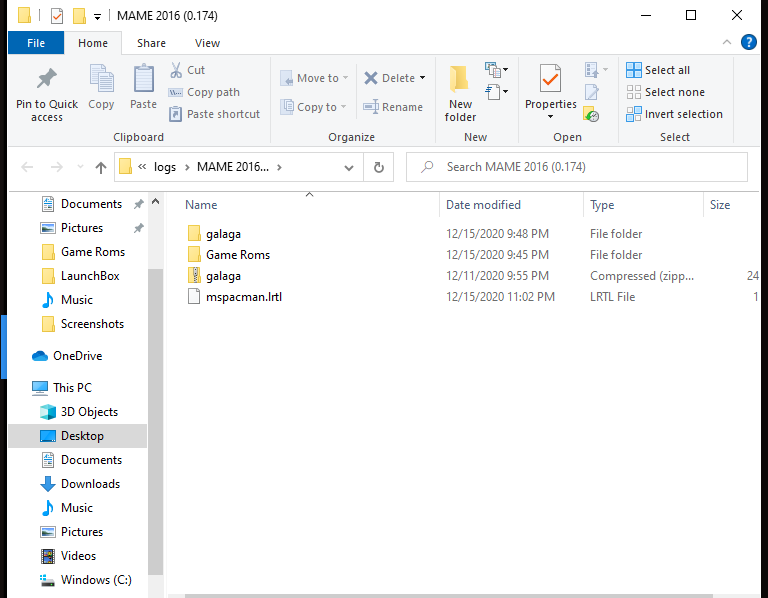Sort by the Size column
Viewport: 768px width, 598px height.
point(720,205)
